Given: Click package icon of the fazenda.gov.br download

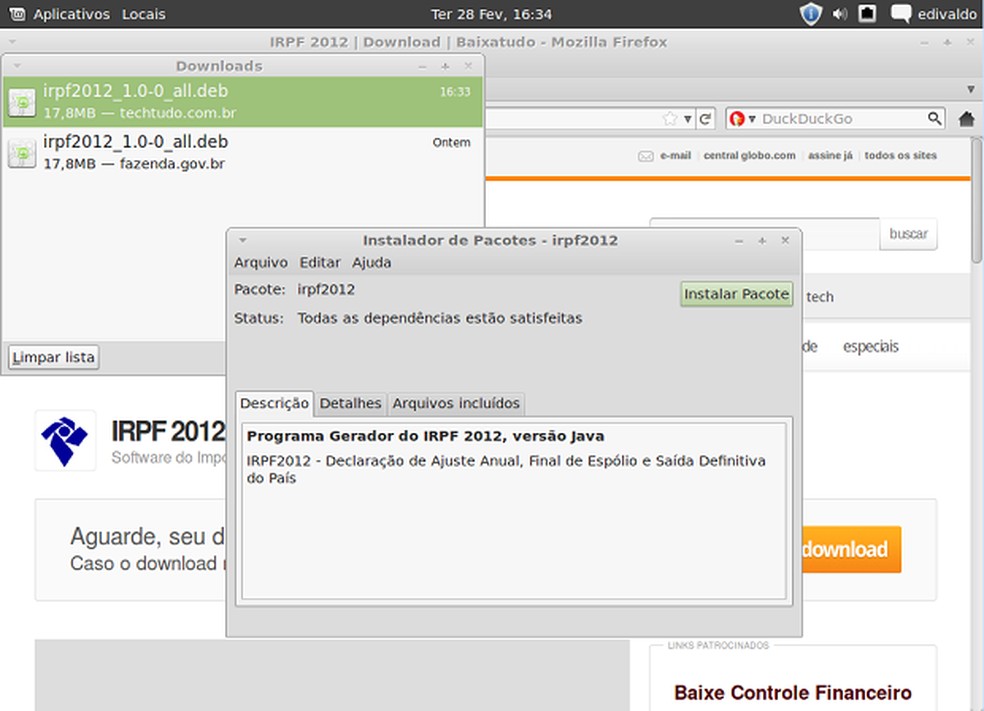Looking at the screenshot, I should [x=22, y=153].
